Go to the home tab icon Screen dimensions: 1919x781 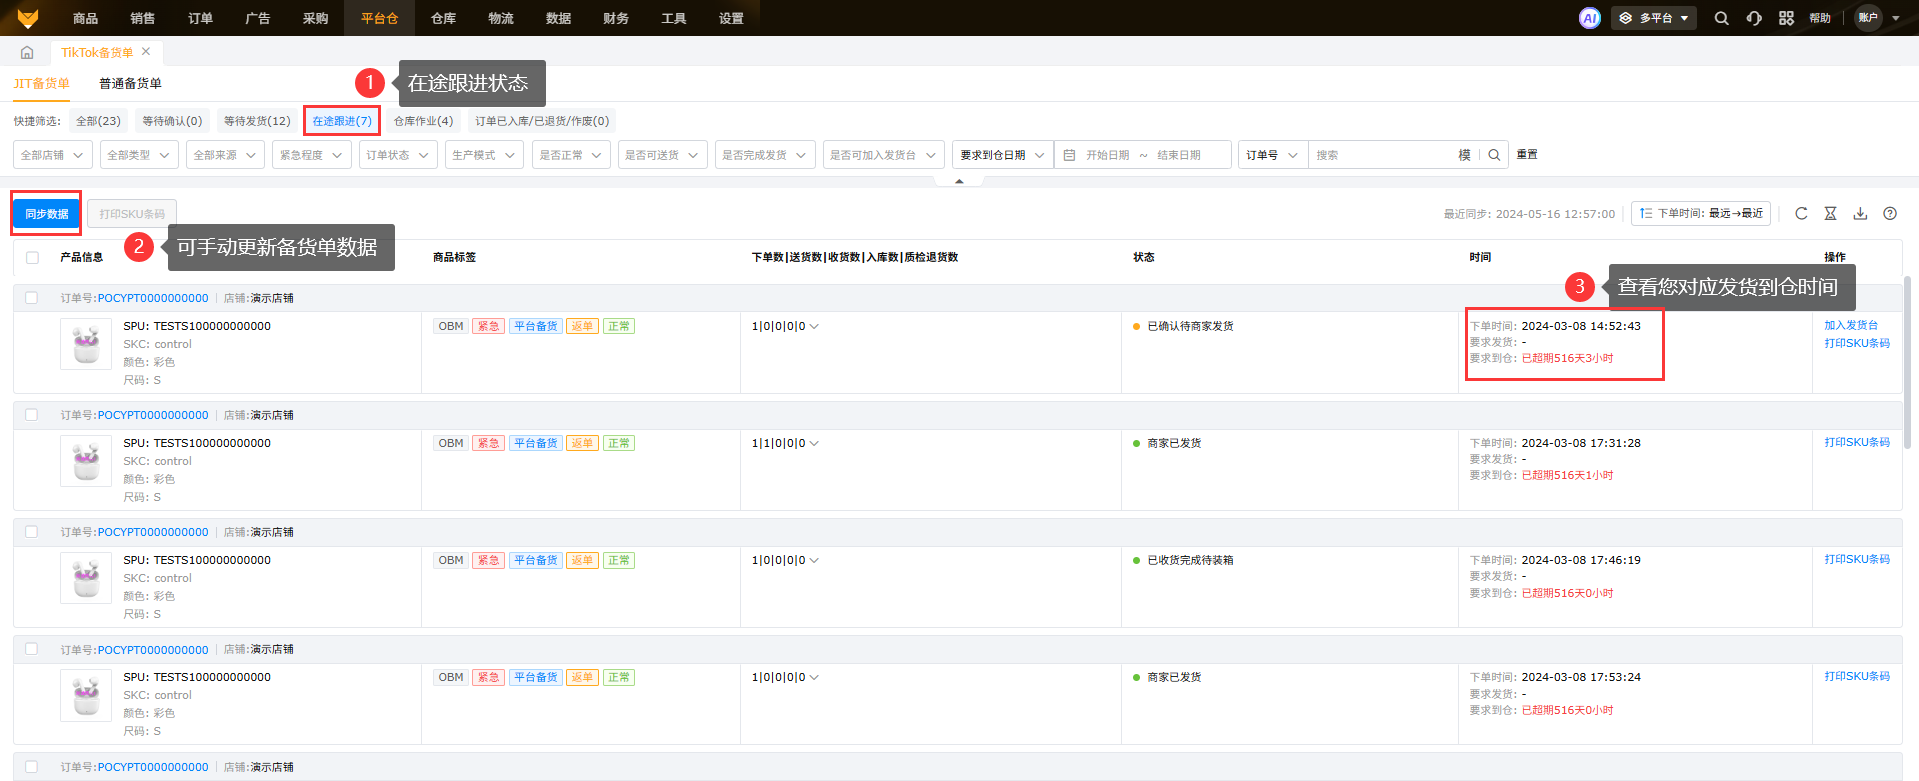[27, 52]
